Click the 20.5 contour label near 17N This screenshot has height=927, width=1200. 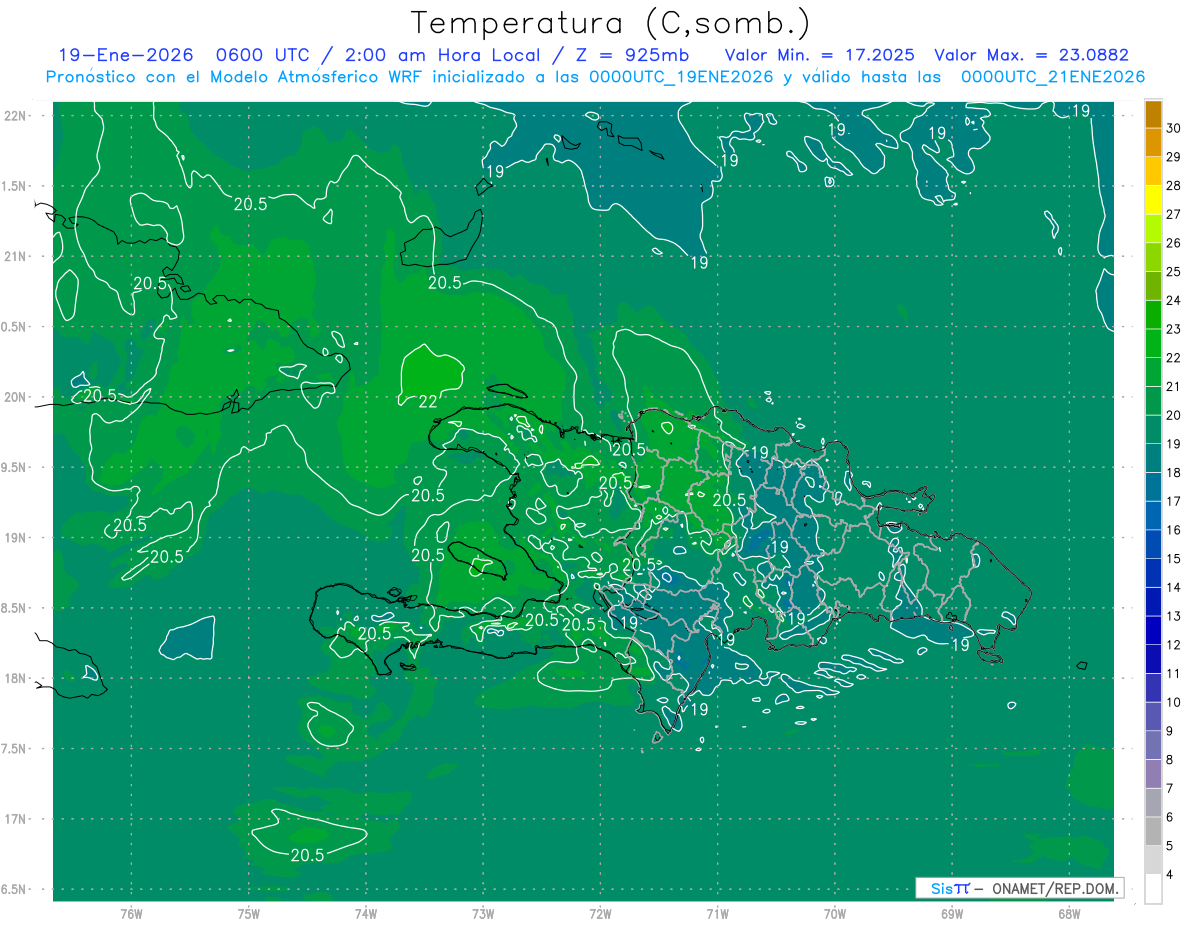pos(307,855)
